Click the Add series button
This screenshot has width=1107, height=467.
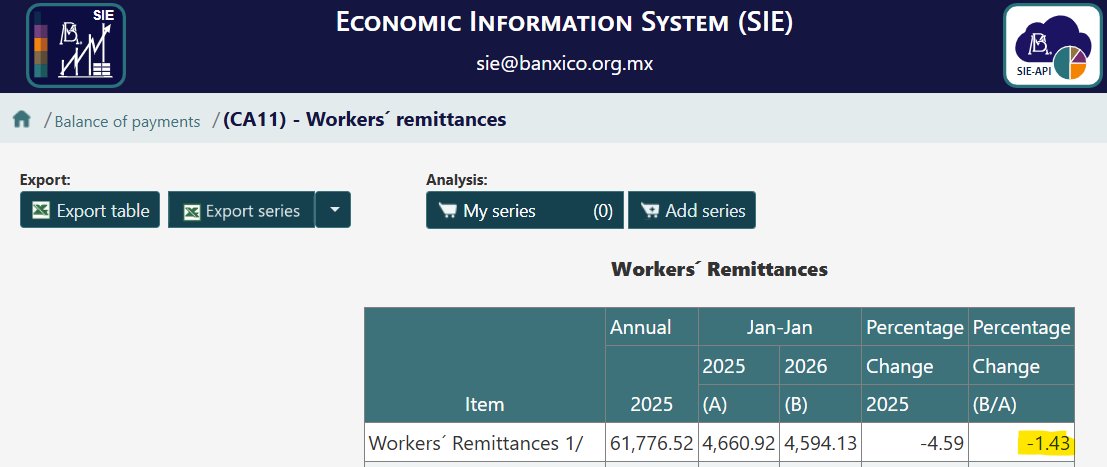(x=692, y=210)
